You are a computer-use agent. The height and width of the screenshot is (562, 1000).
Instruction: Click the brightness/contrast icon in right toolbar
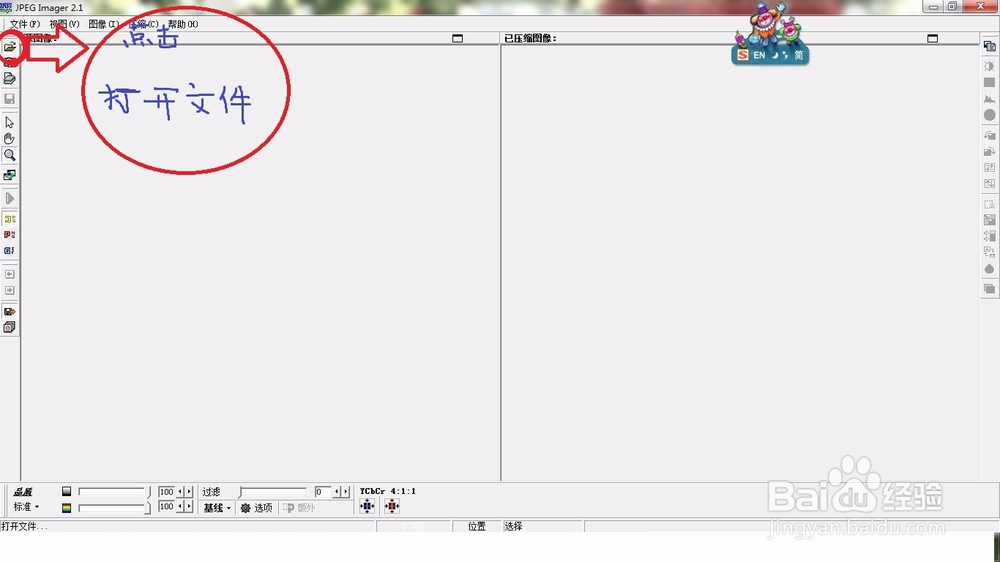[x=989, y=66]
